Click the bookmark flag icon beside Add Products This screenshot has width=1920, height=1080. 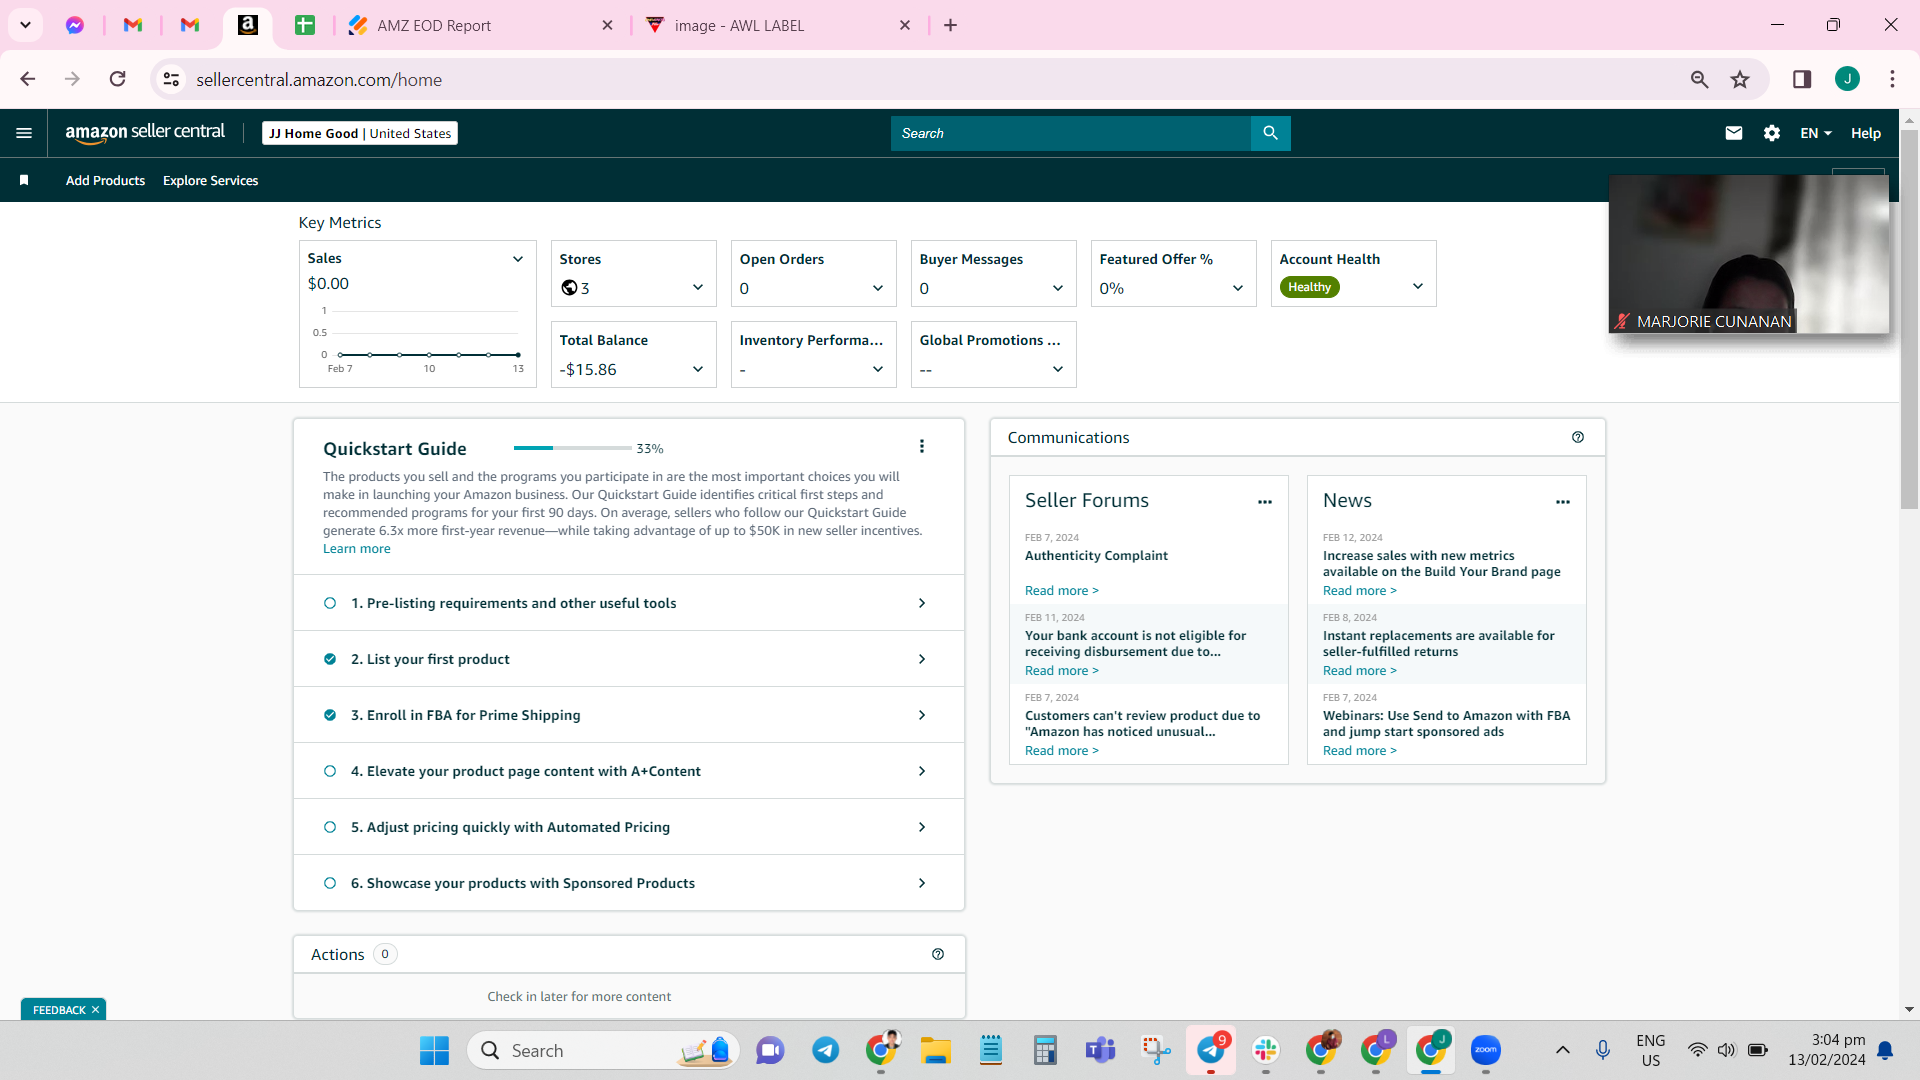click(24, 180)
